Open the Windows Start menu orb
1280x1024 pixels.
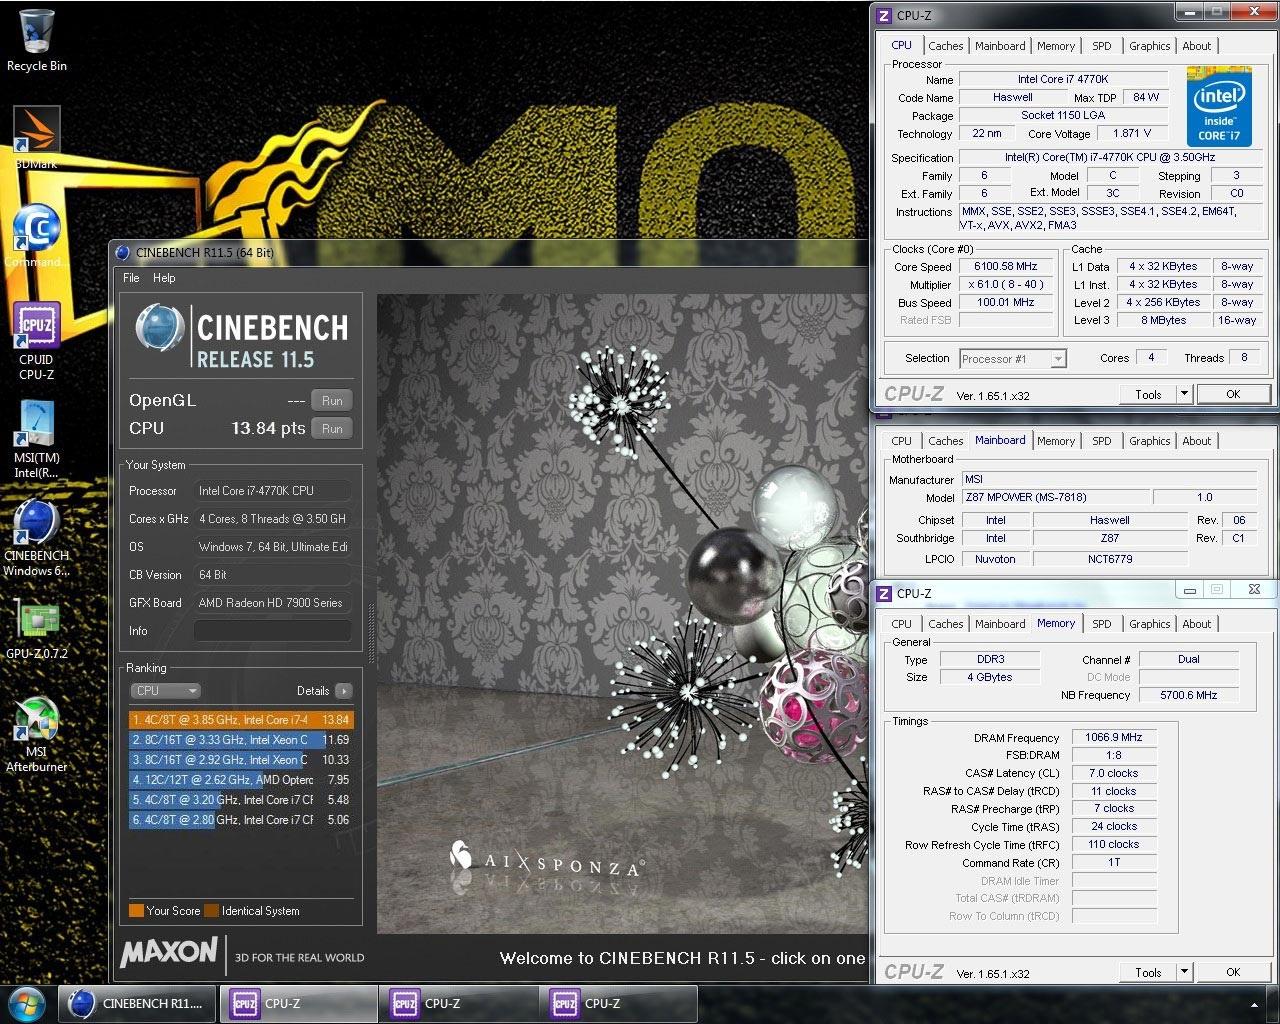27,1003
